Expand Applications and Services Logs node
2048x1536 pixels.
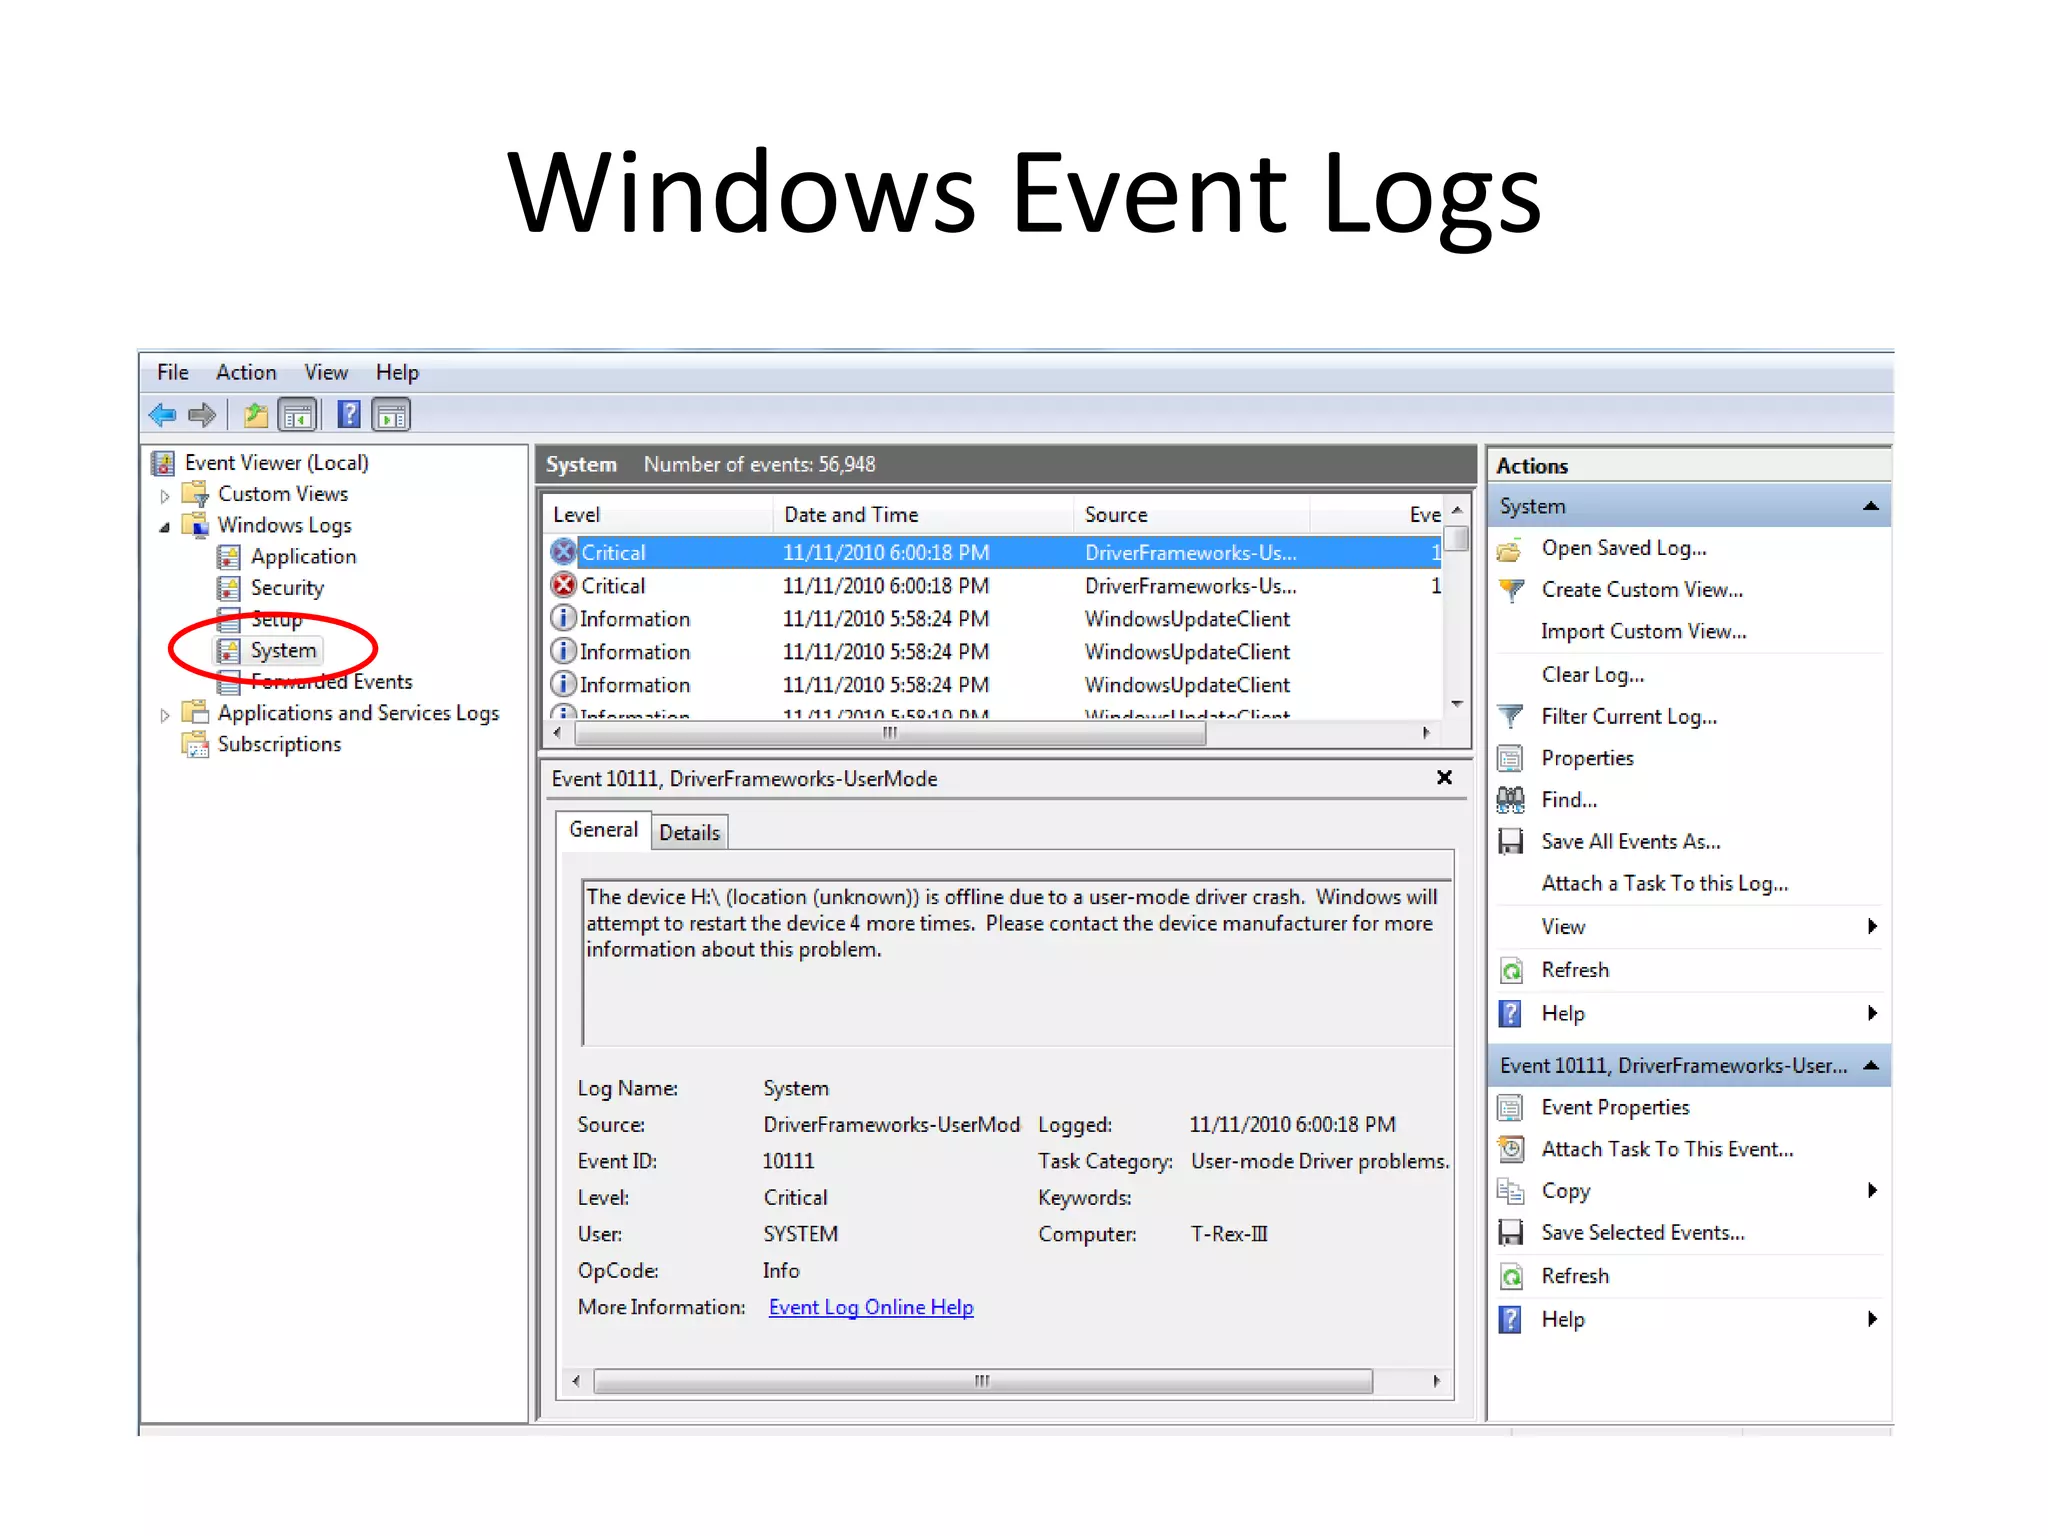165,715
